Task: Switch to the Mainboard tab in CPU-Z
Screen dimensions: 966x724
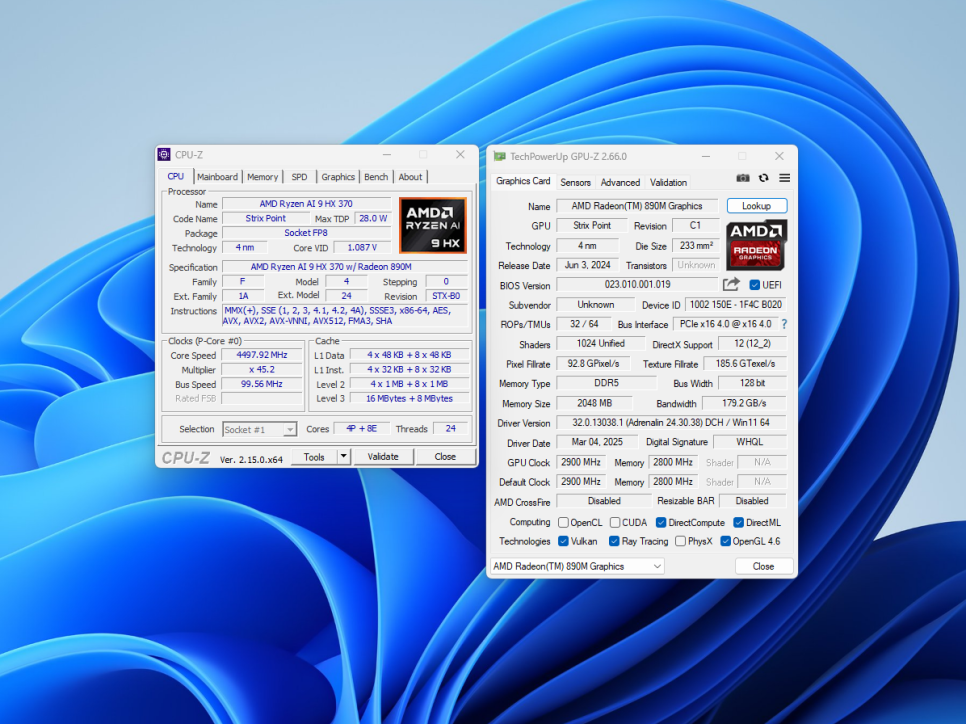Action: click(217, 177)
